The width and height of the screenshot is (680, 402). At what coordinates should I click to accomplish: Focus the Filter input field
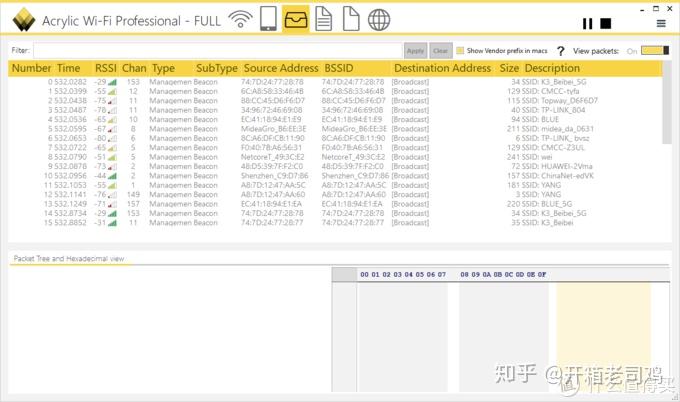[218, 50]
